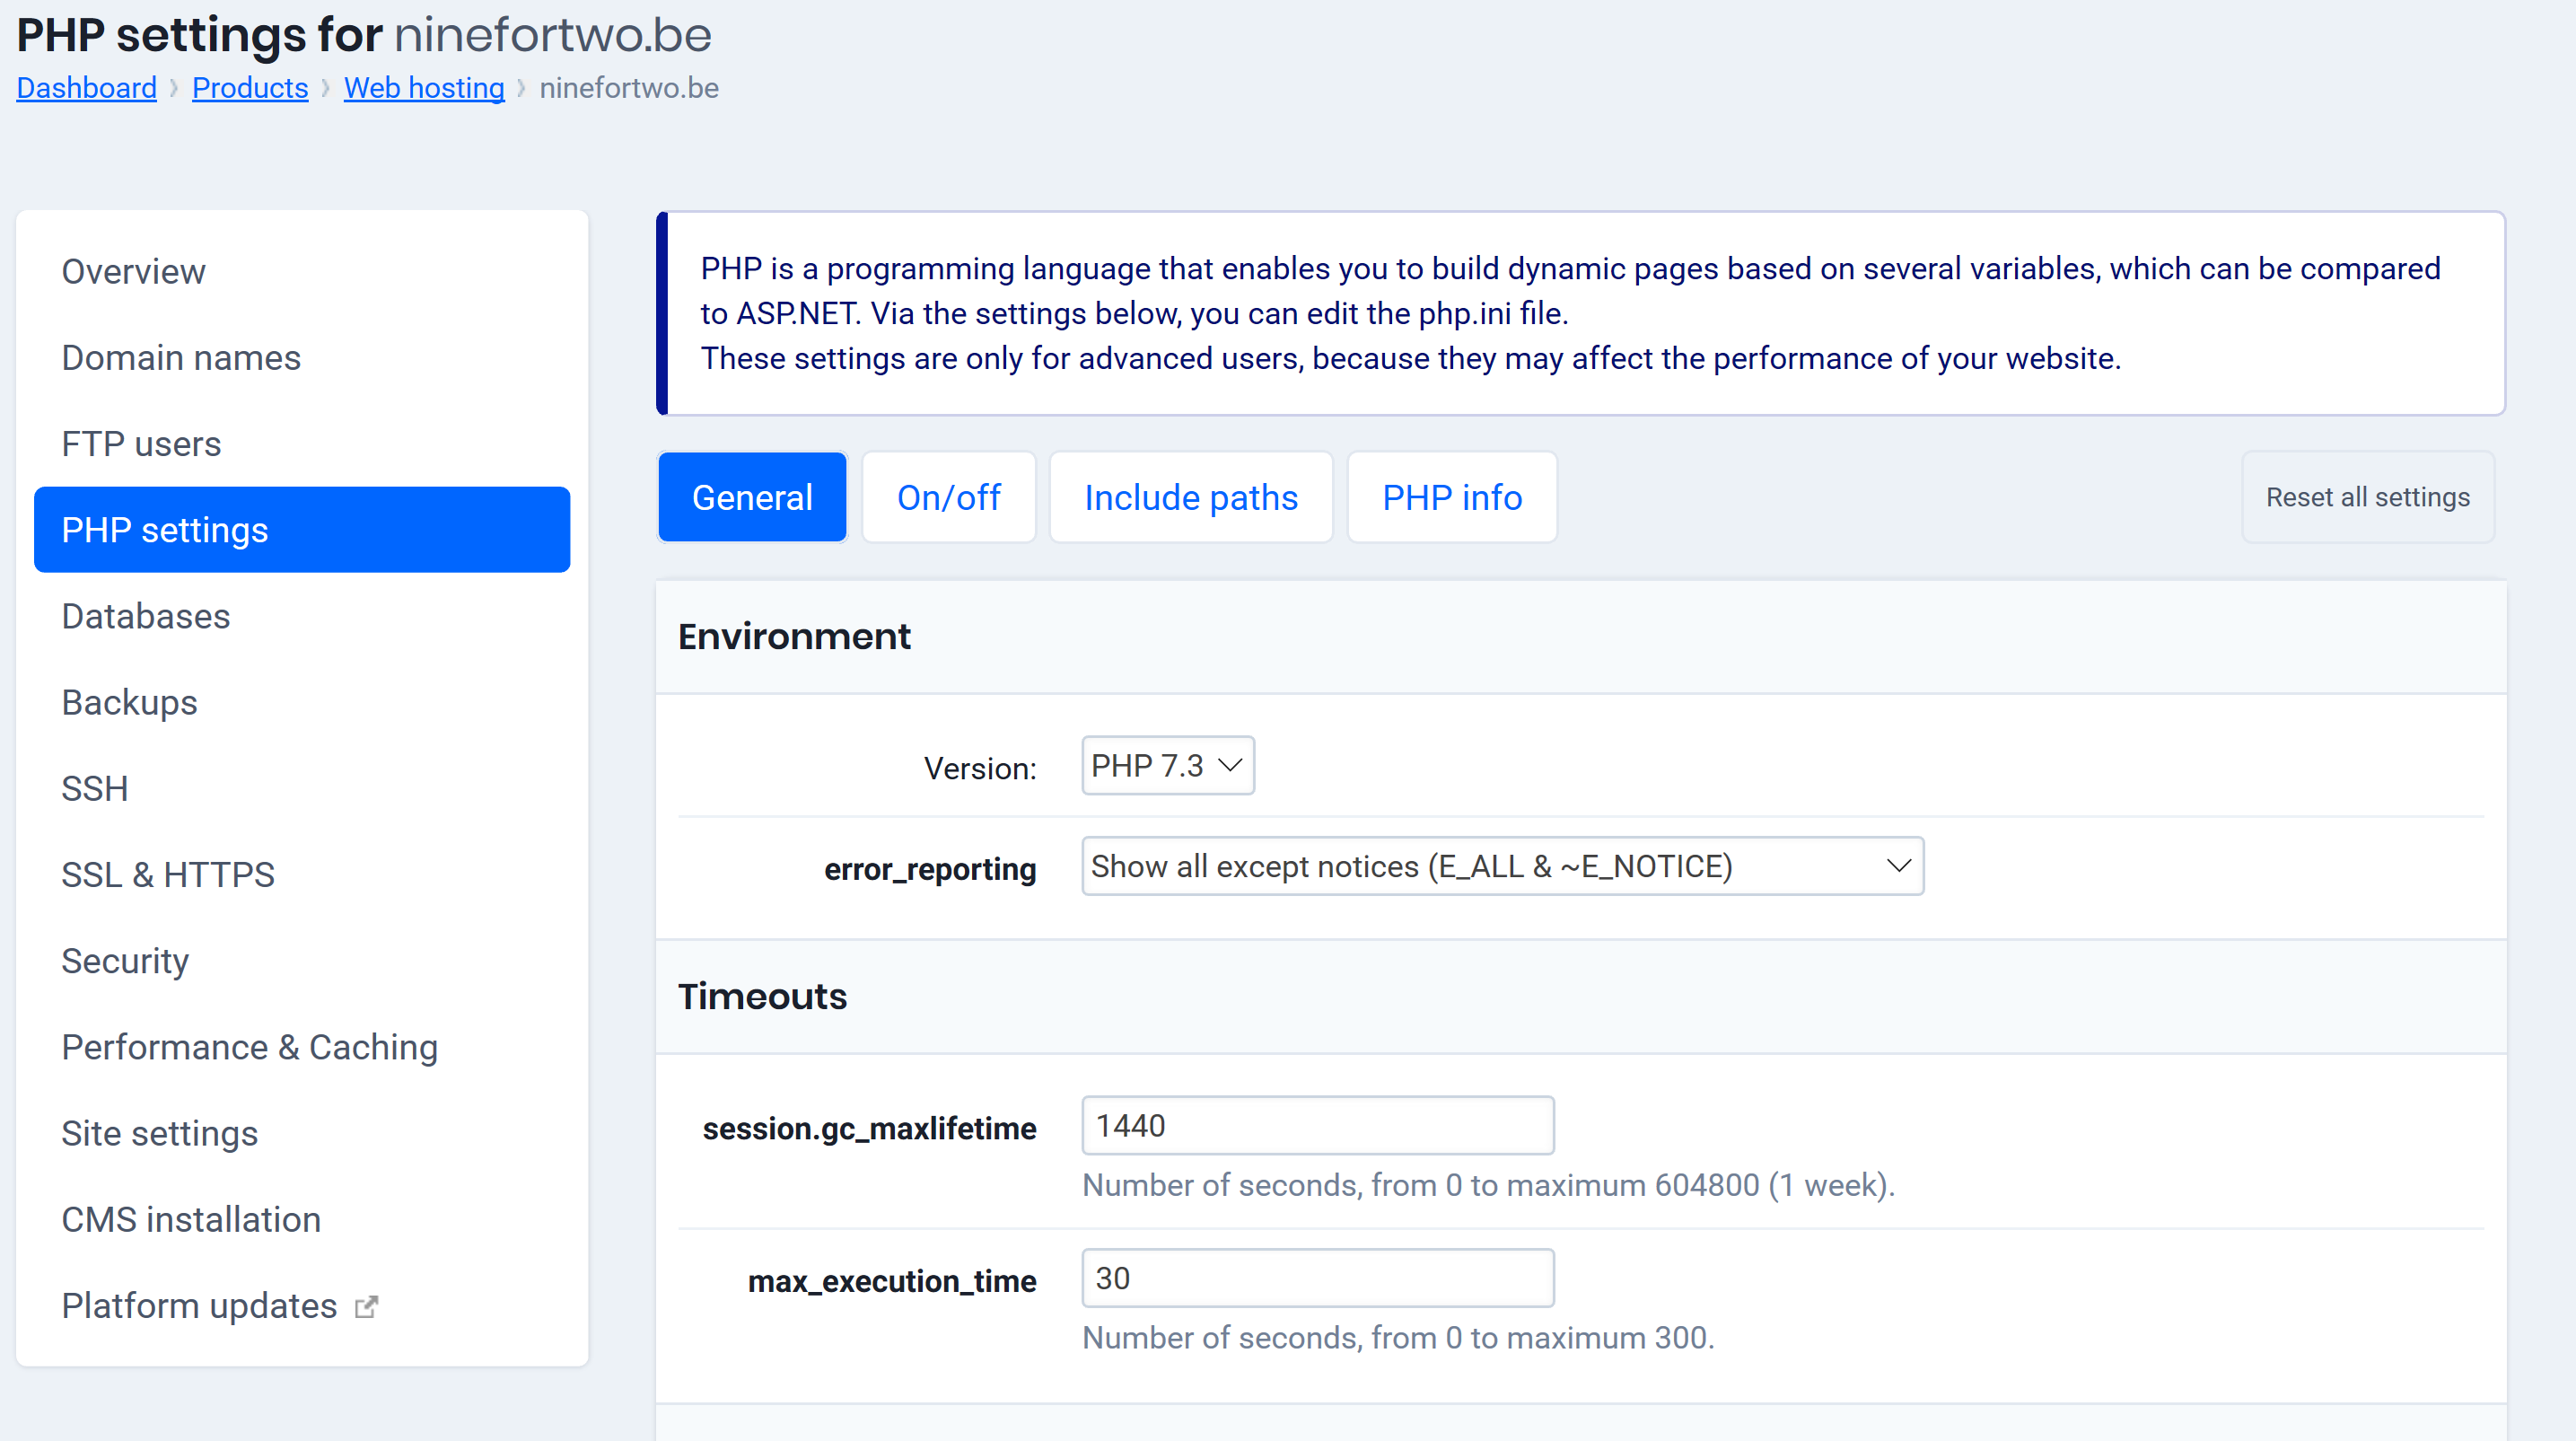The image size is (2576, 1441).
Task: Go to FTP users settings
Action: (x=141, y=443)
